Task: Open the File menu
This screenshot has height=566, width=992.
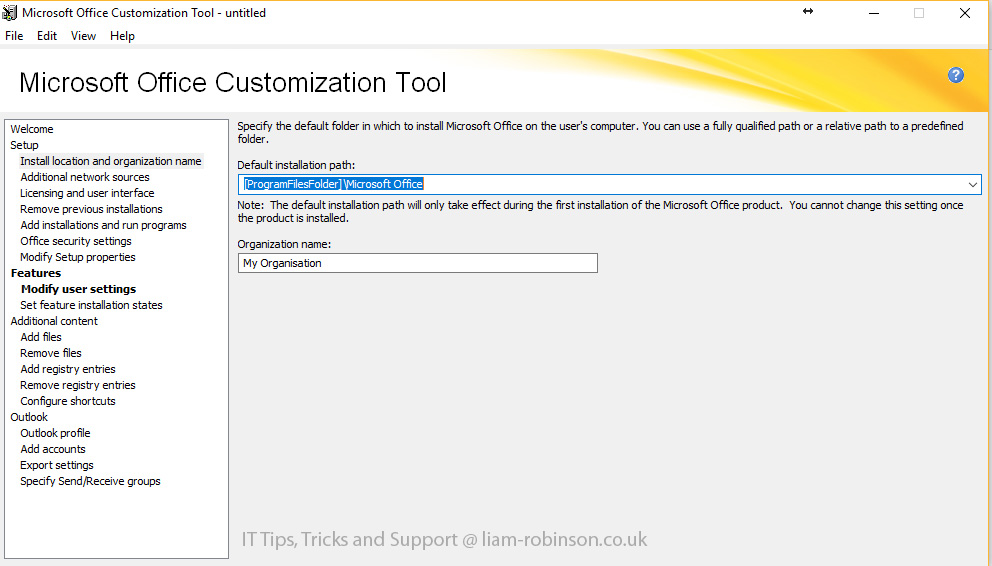Action: point(14,36)
